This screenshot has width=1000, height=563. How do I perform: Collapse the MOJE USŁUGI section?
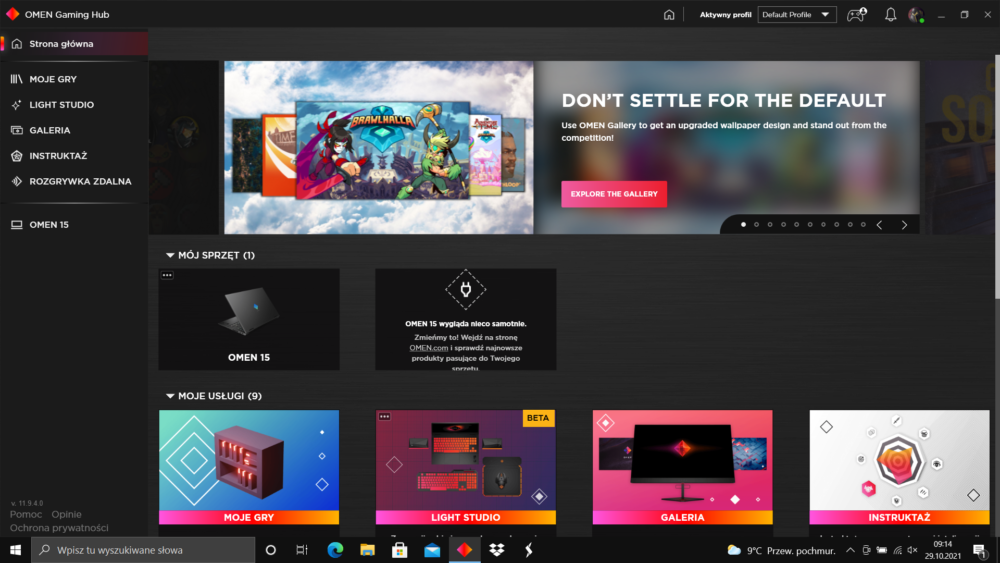click(170, 396)
